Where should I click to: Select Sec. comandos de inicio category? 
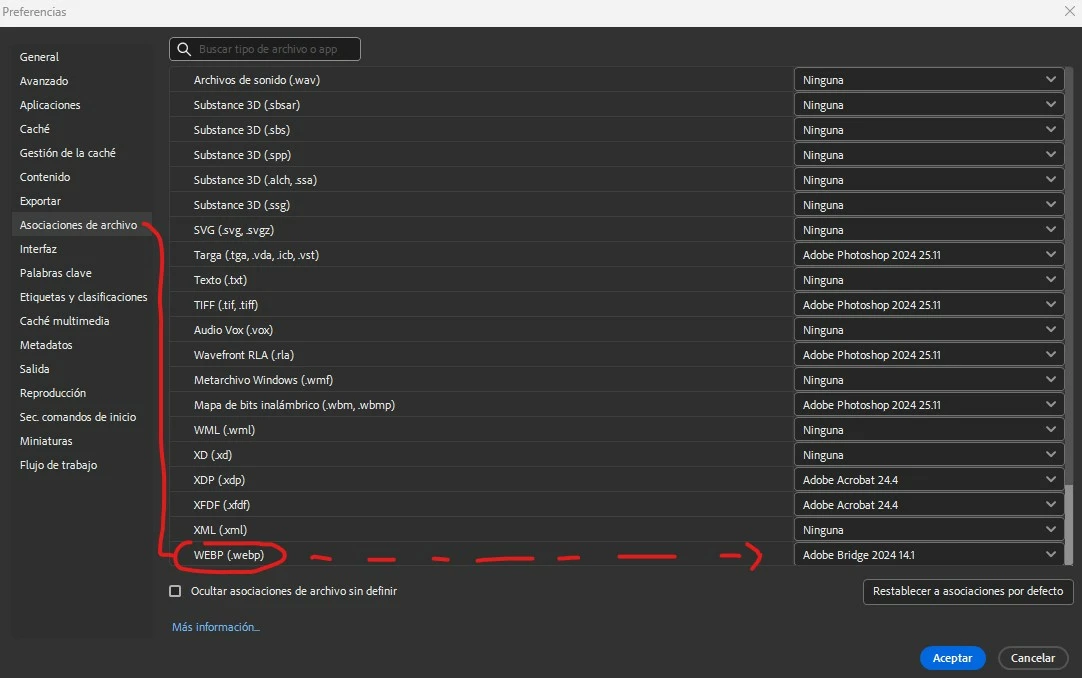click(x=77, y=417)
